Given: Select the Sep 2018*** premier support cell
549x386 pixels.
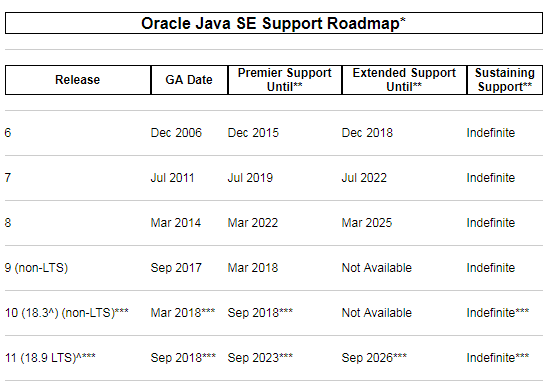Looking at the screenshot, I should (x=260, y=313).
